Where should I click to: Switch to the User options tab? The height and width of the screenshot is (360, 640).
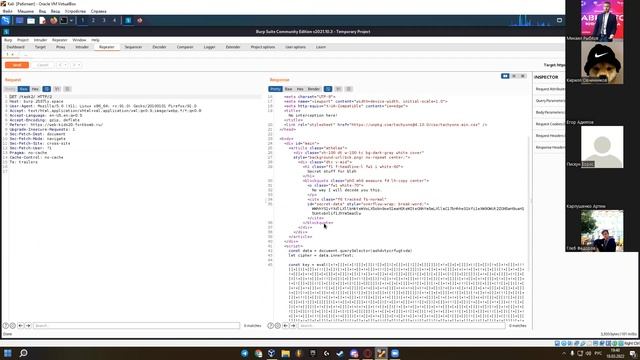point(296,47)
